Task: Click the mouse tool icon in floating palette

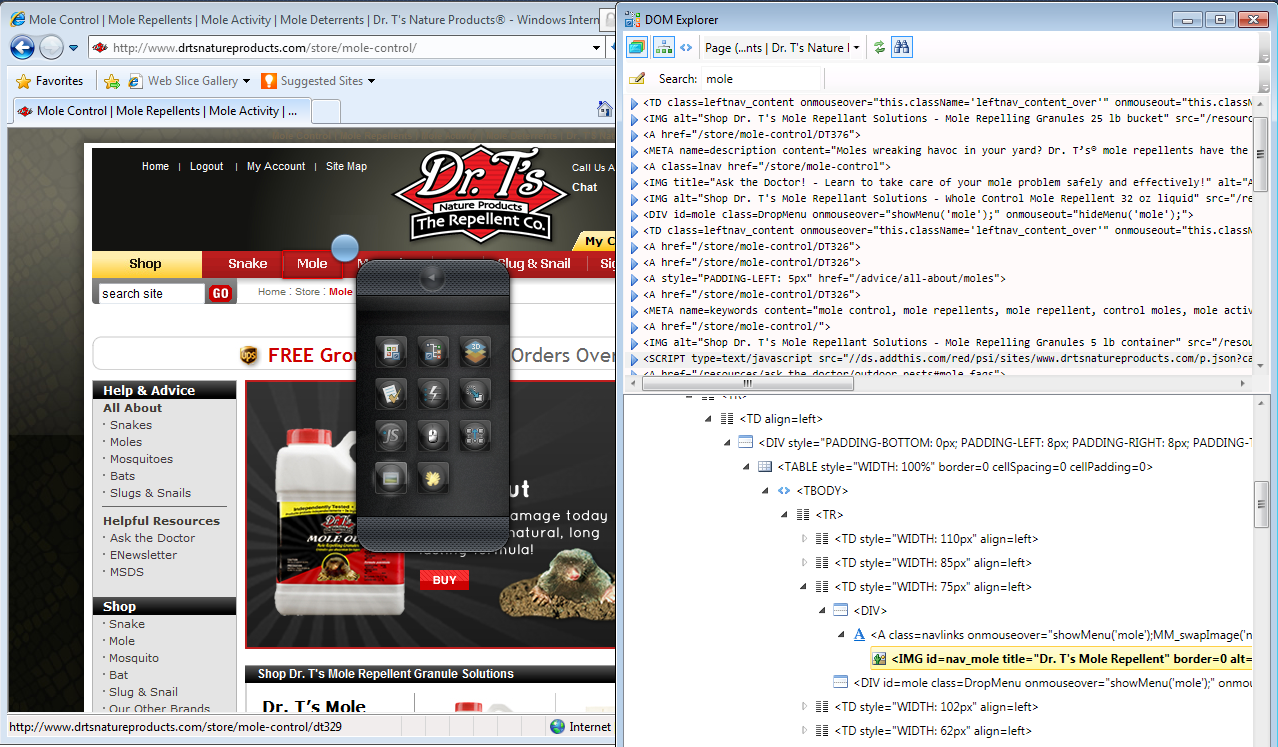Action: tap(433, 435)
